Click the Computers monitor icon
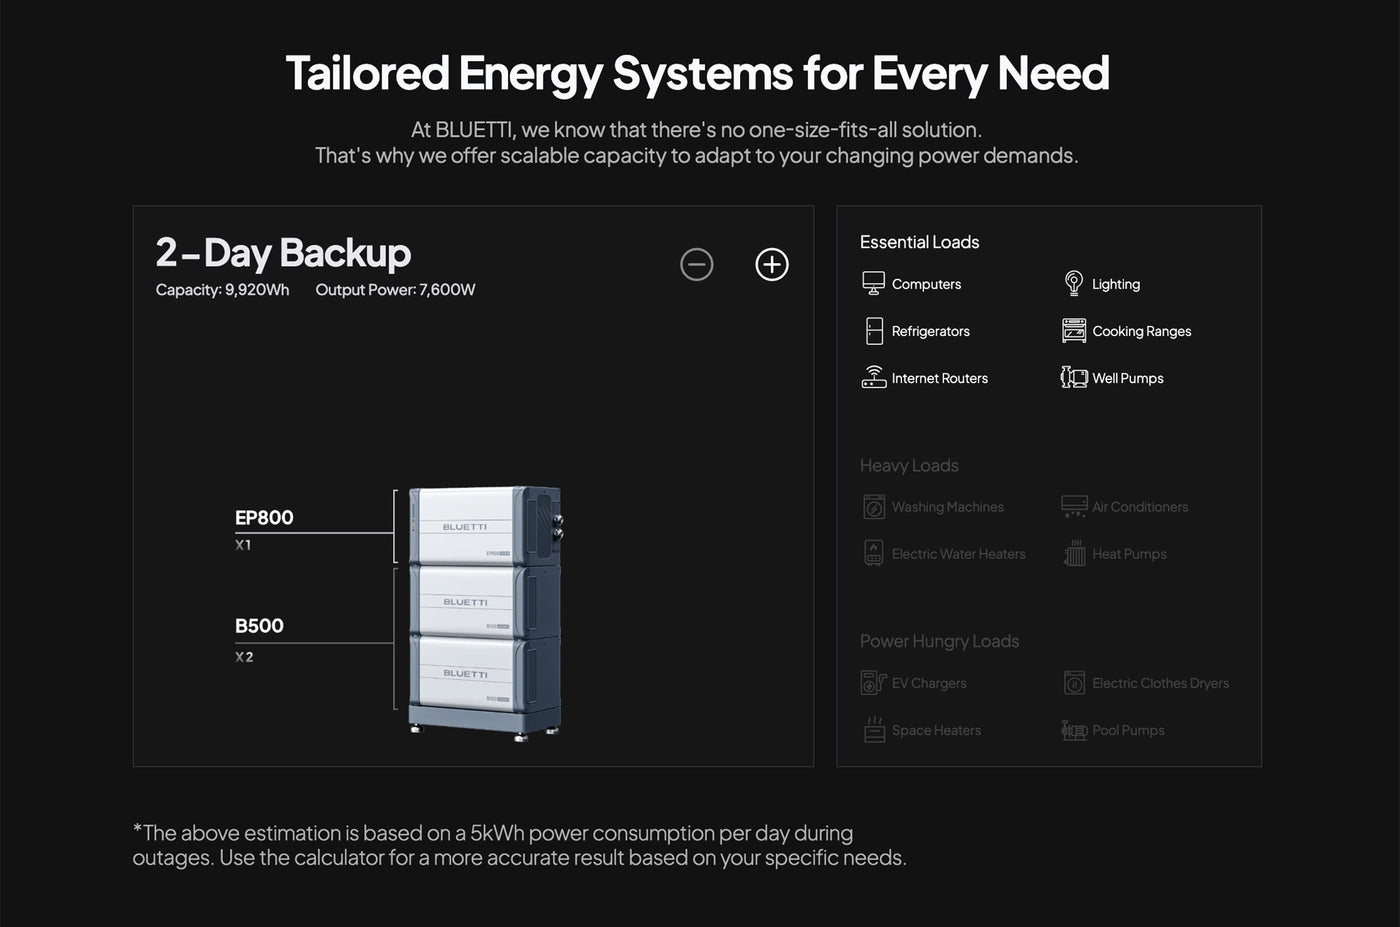Screen dimensions: 1400x927 (873, 284)
